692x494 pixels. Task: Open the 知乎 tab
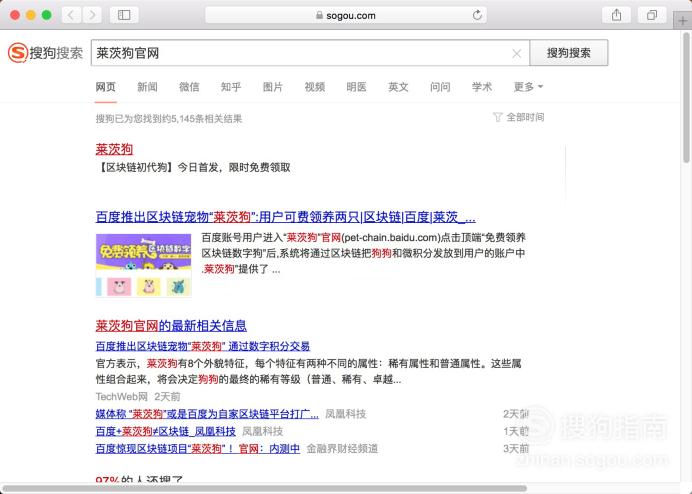231,87
